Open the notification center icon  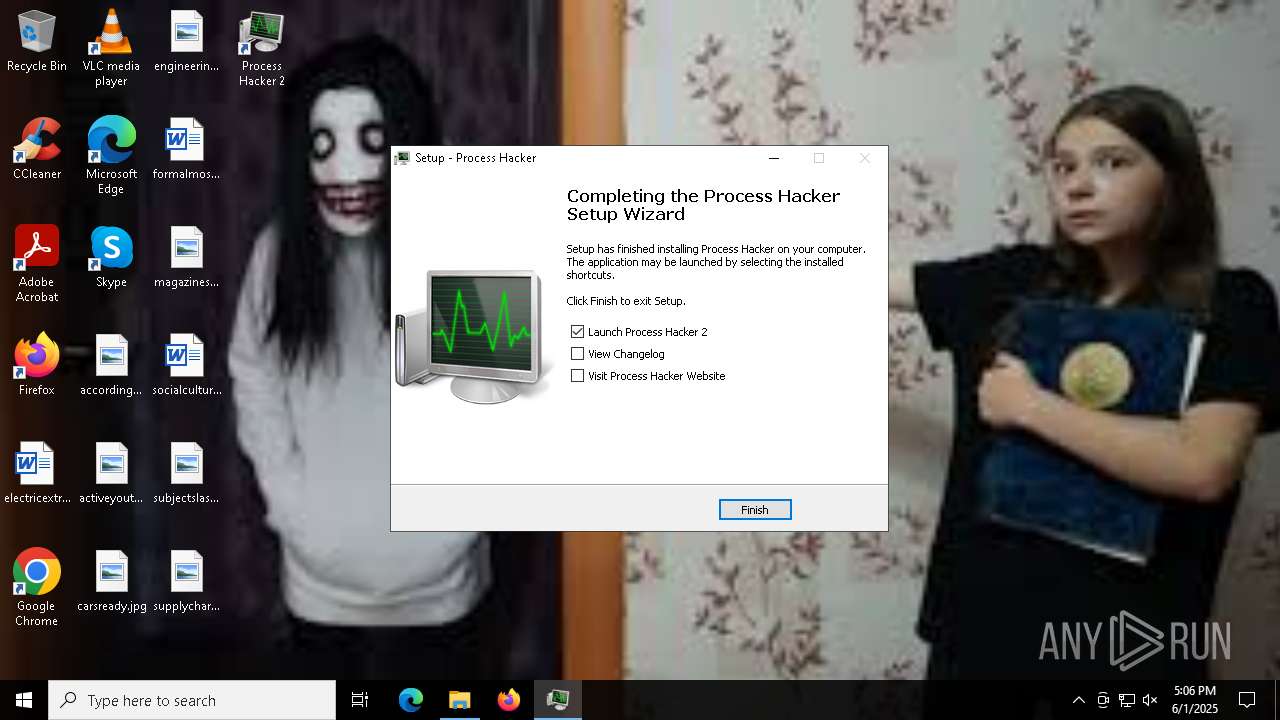1247,700
